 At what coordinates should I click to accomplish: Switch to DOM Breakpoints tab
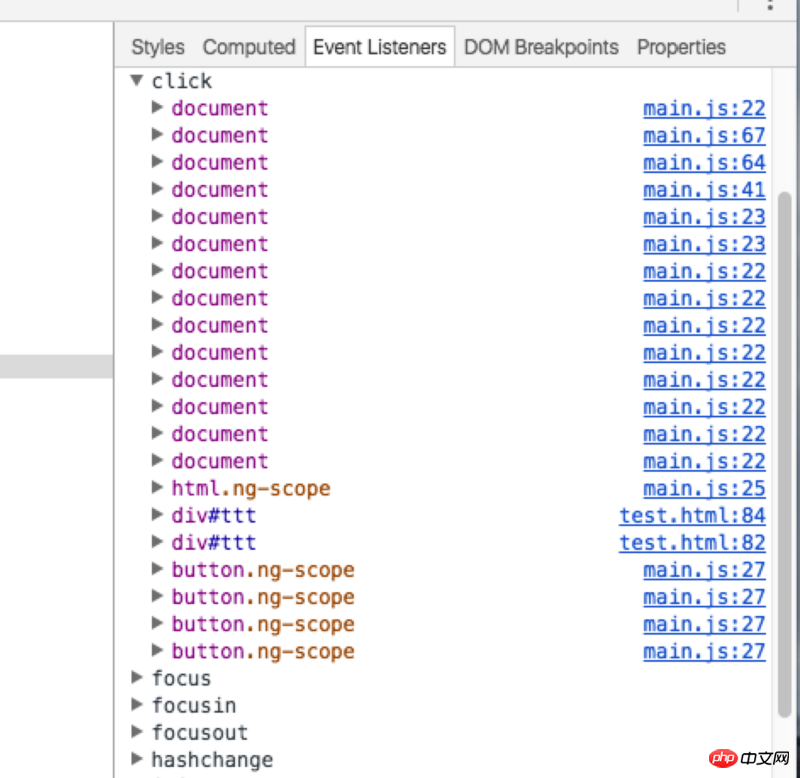point(541,47)
